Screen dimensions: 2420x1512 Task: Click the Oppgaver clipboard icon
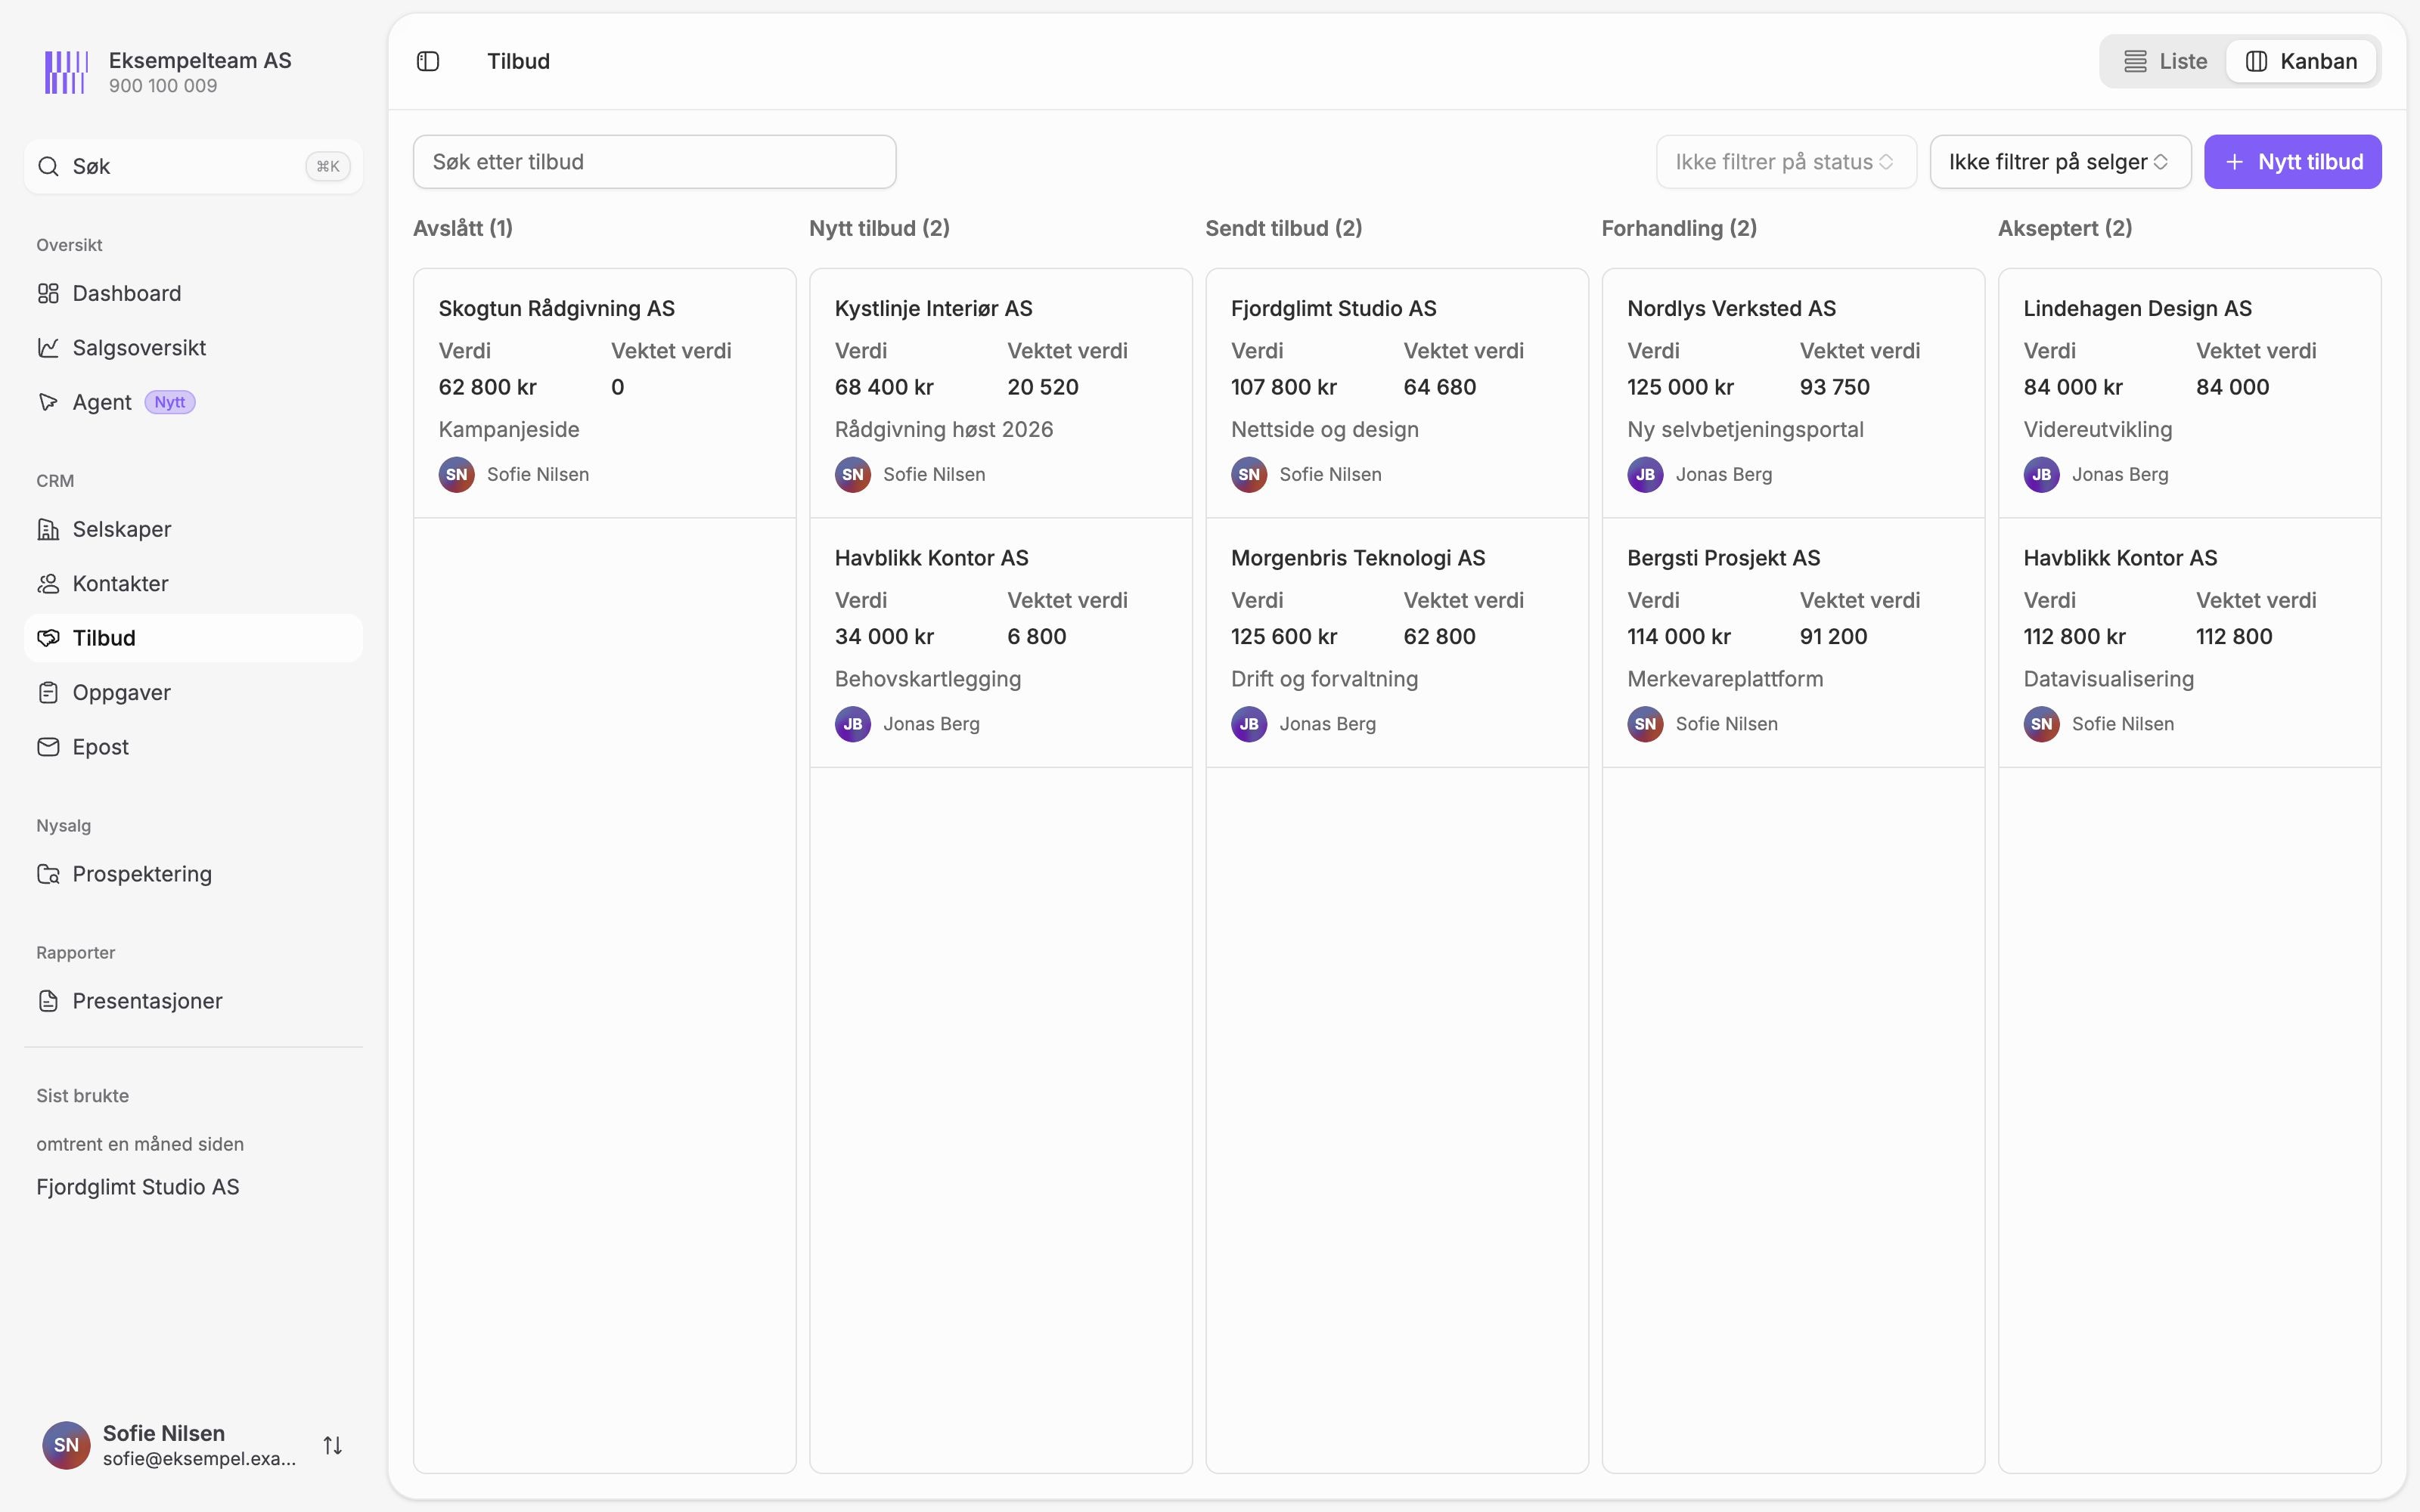click(x=48, y=692)
